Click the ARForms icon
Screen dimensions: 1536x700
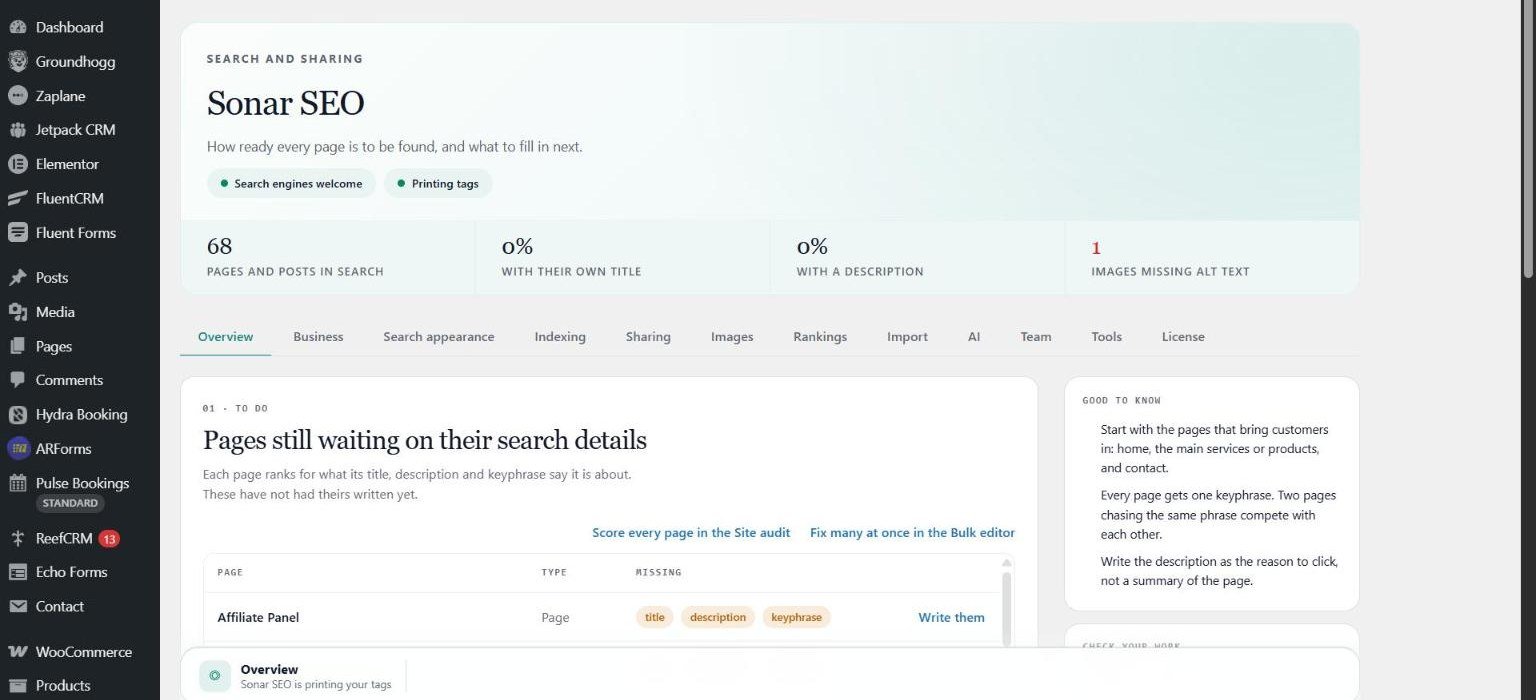18,448
